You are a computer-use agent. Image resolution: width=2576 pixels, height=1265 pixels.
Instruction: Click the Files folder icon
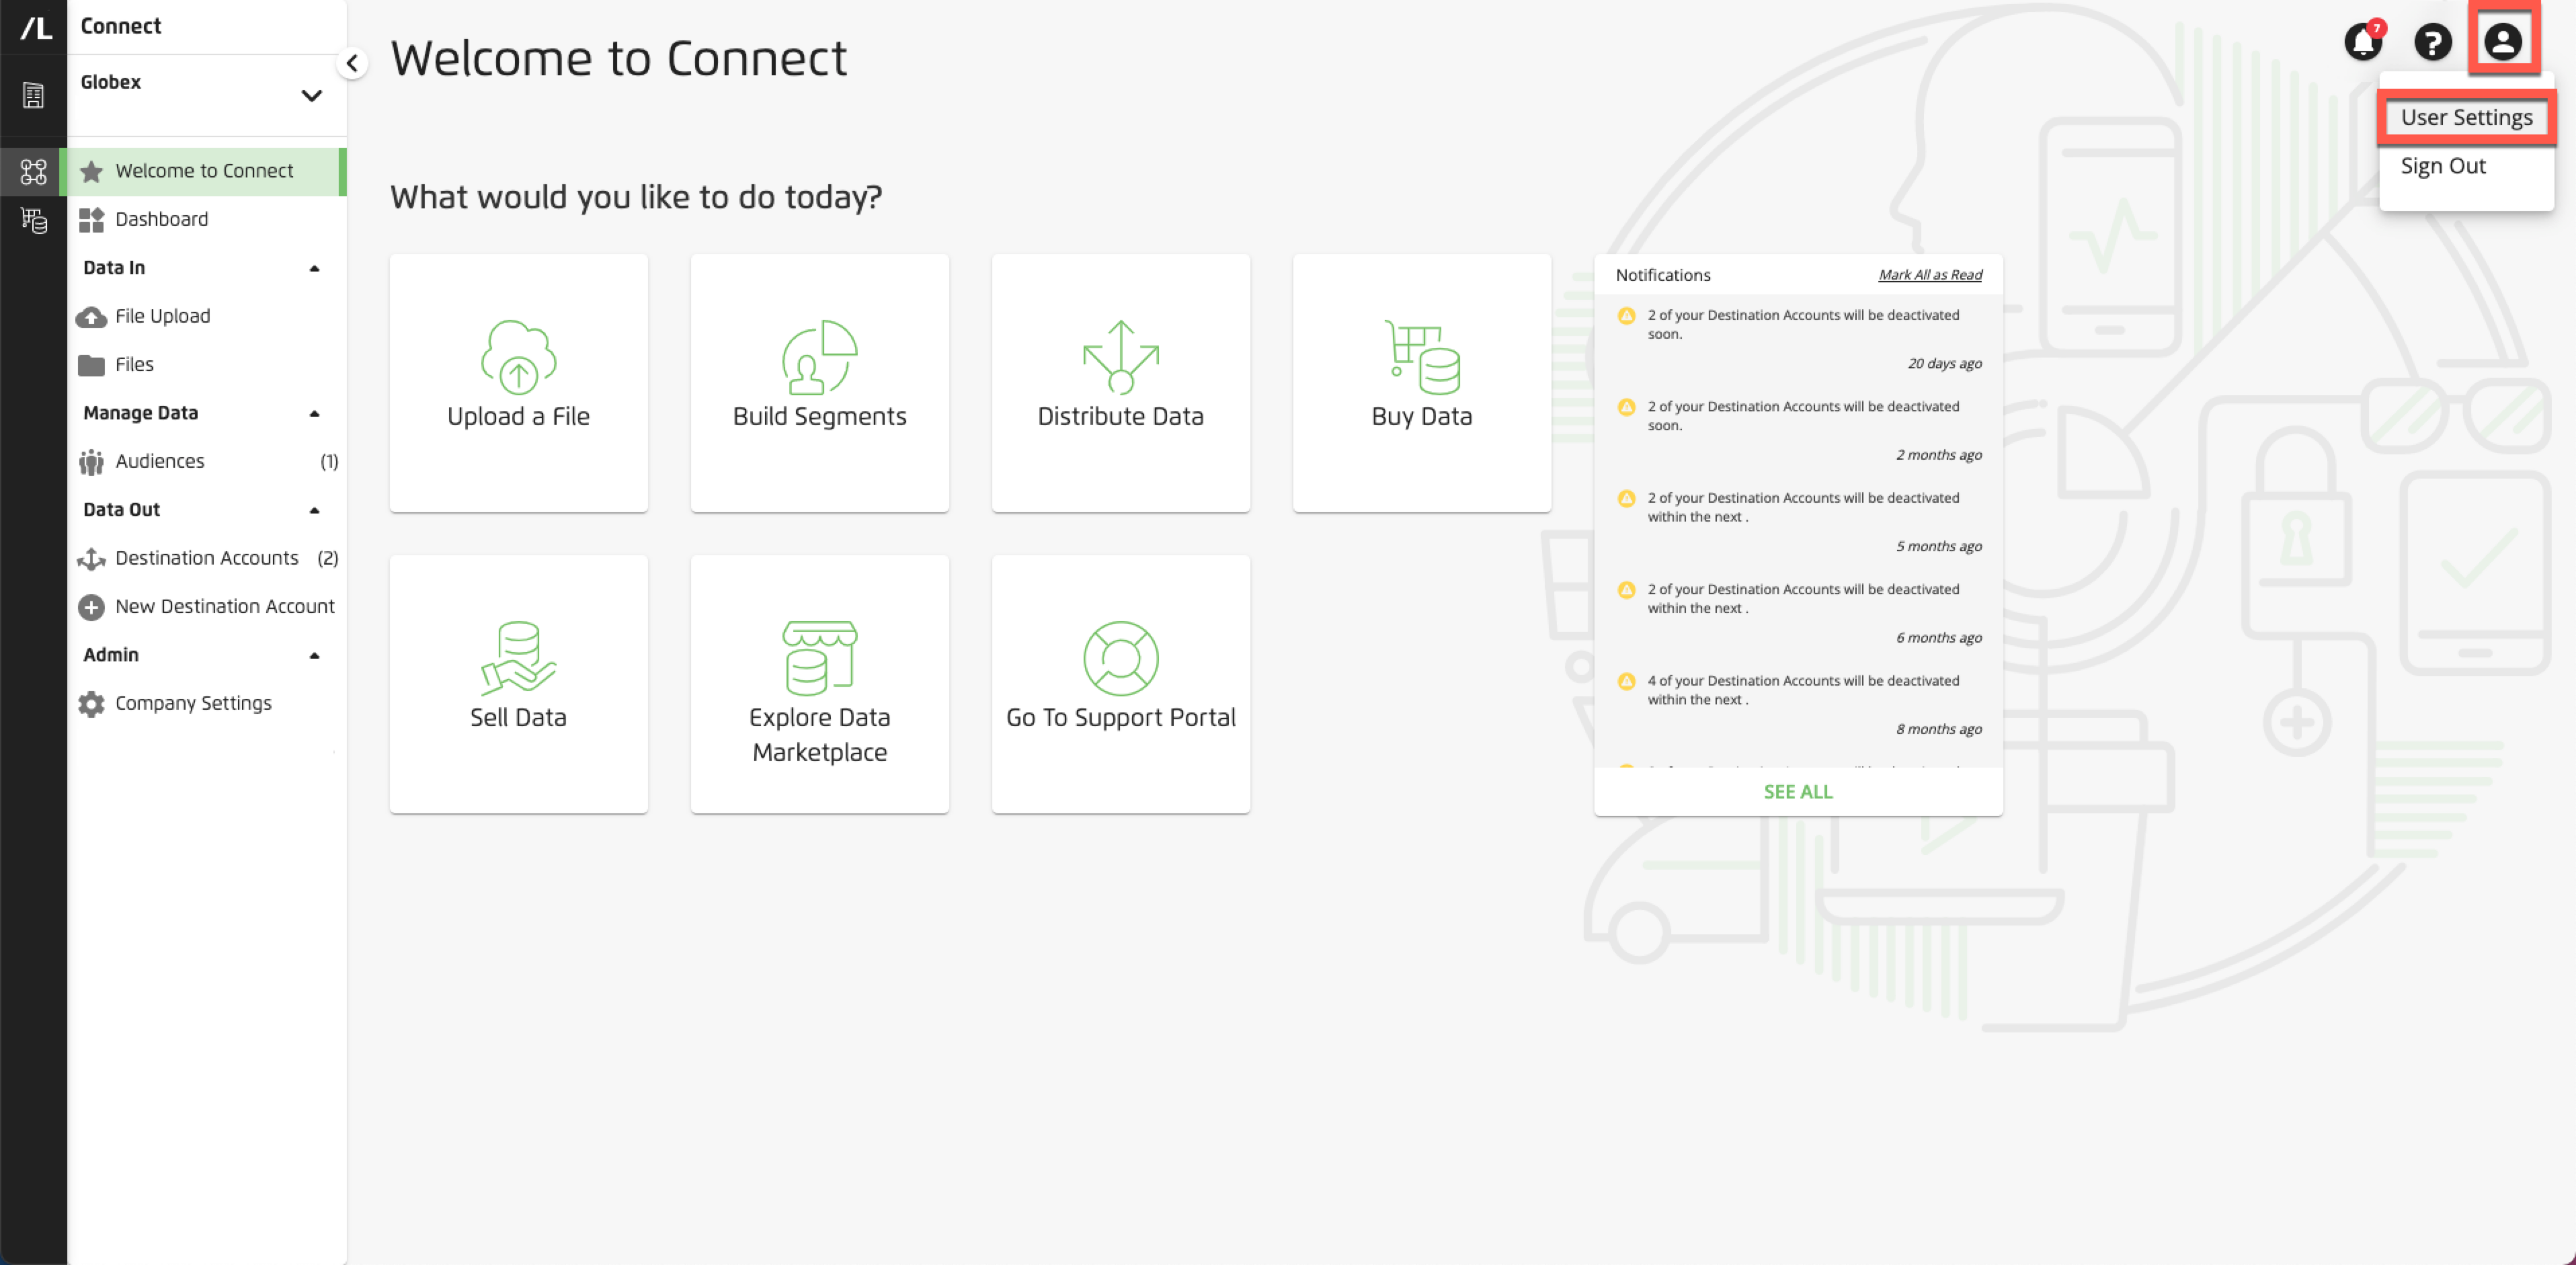(x=91, y=365)
